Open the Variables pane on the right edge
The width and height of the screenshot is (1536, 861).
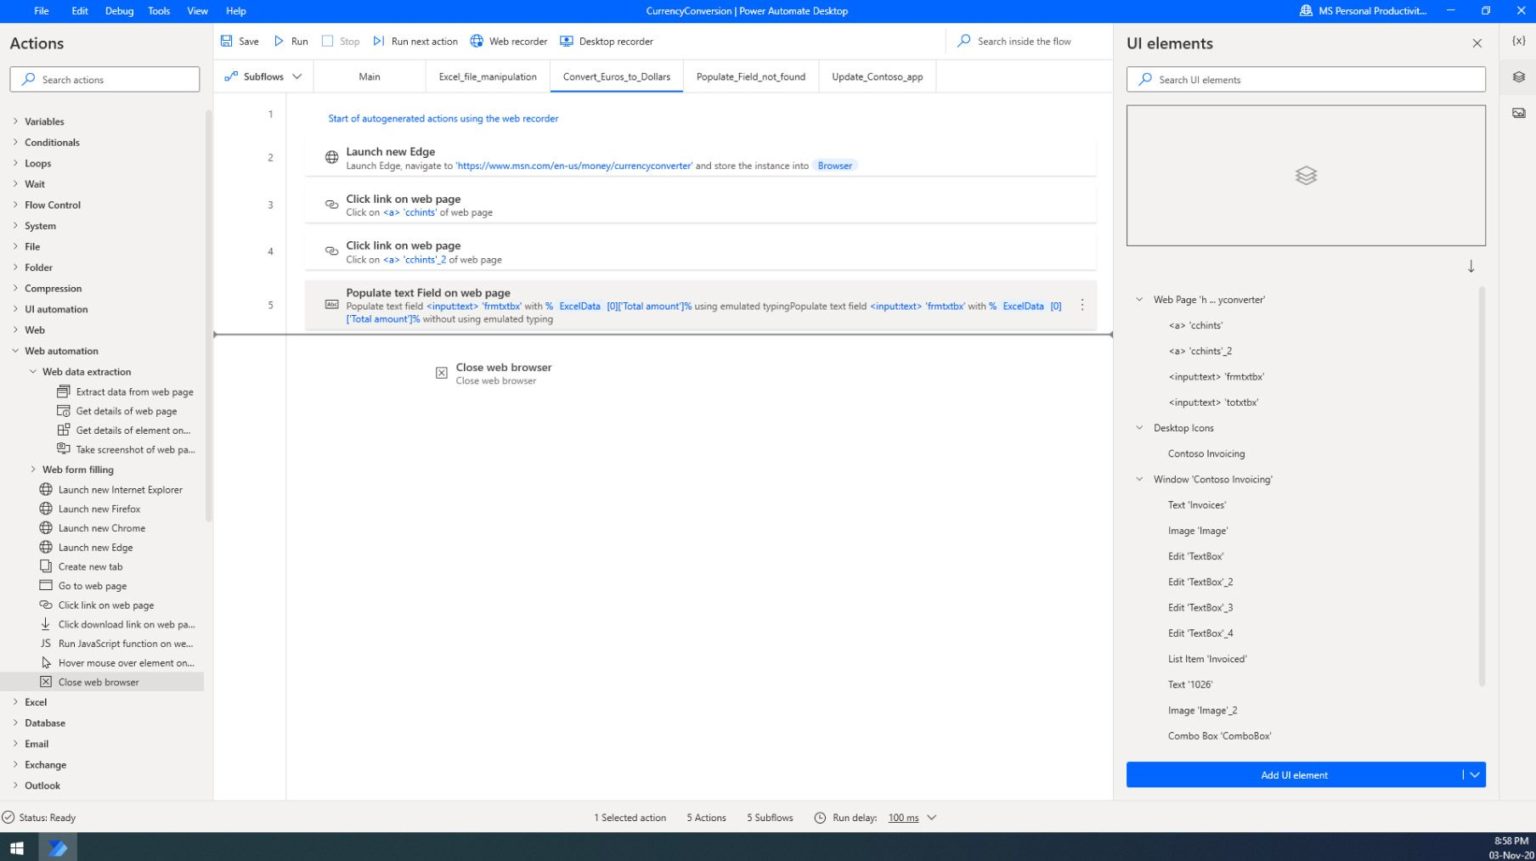click(x=1520, y=42)
